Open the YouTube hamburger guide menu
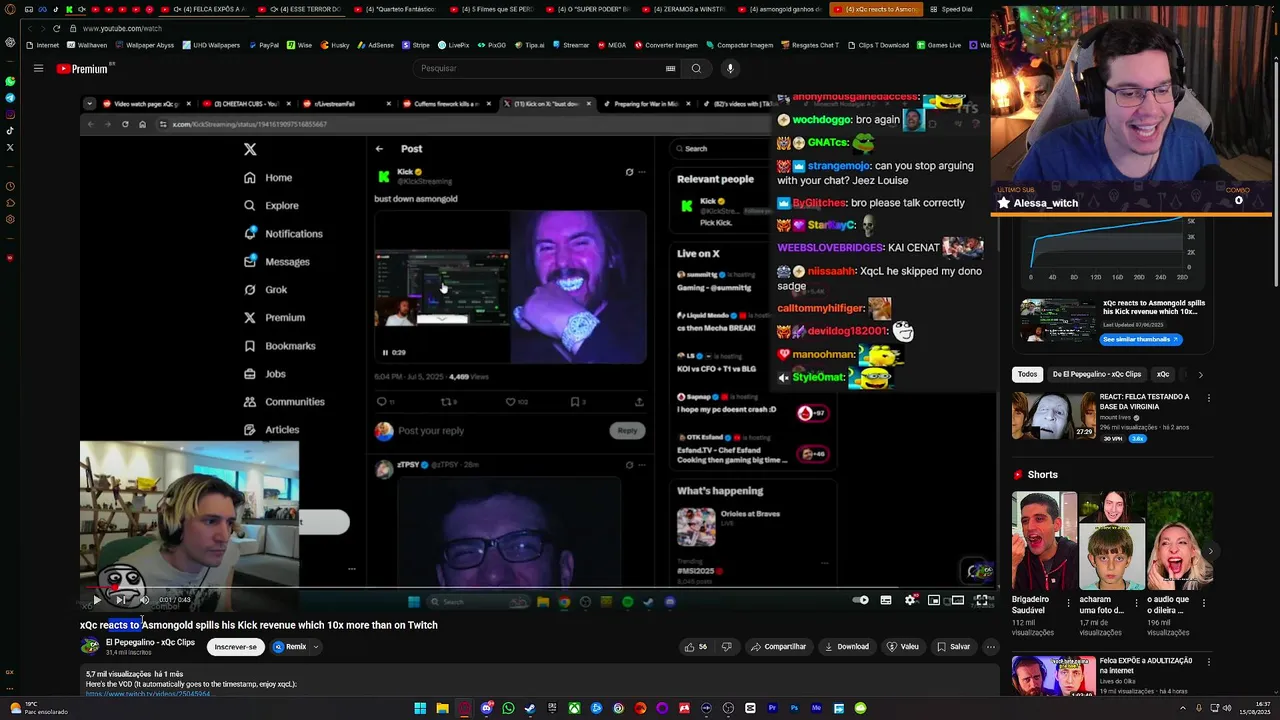Viewport: 1280px width, 720px height. click(x=38, y=69)
